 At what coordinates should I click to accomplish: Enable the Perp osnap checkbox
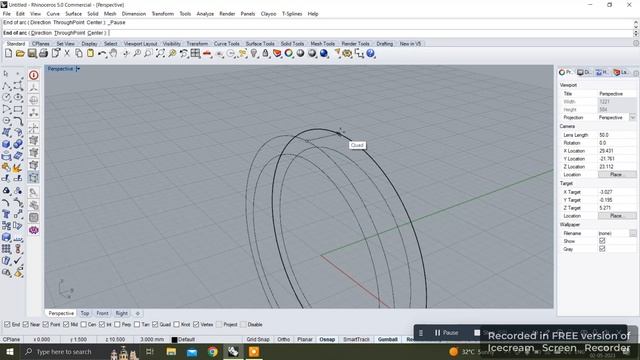[117, 324]
